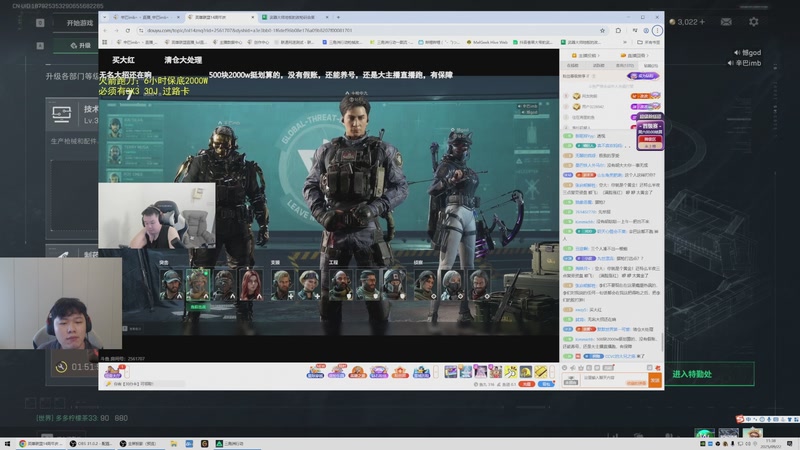Reload the Douyu page
Screen dimensions: 800x450
tap(128, 31)
